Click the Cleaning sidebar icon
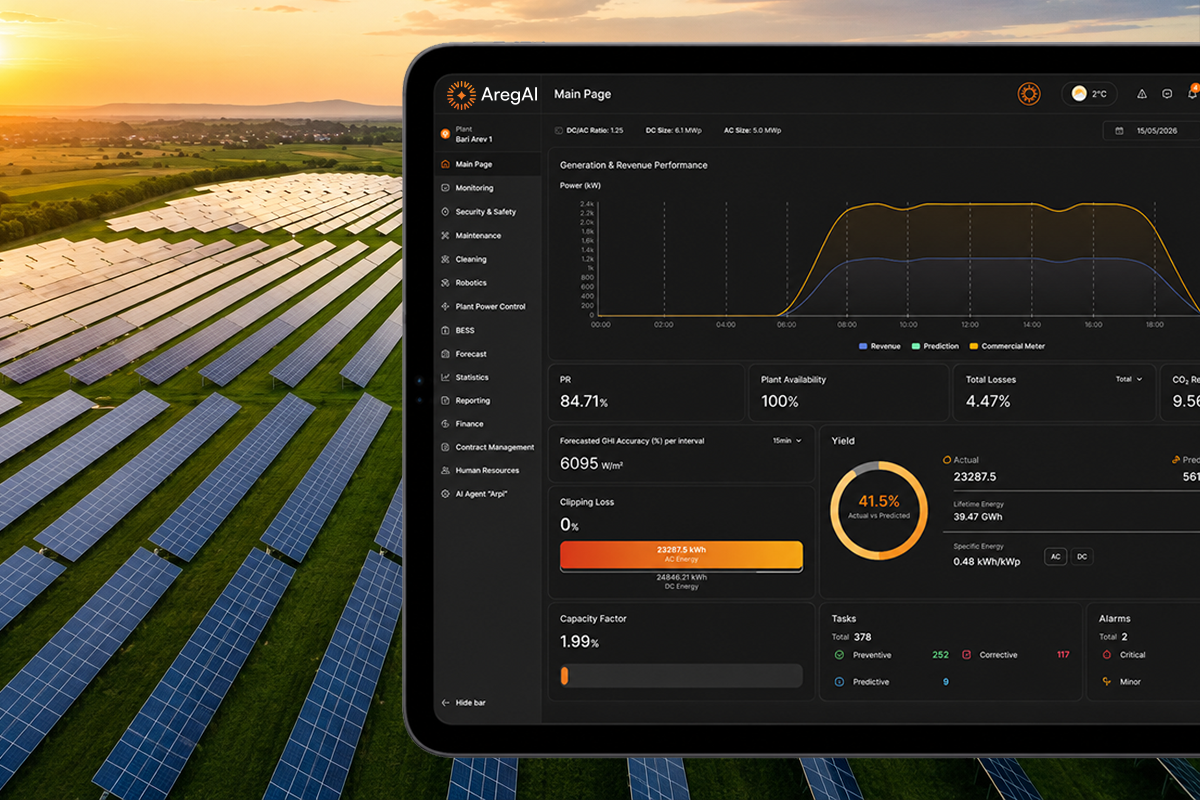The height and width of the screenshot is (800, 1200). [x=446, y=259]
